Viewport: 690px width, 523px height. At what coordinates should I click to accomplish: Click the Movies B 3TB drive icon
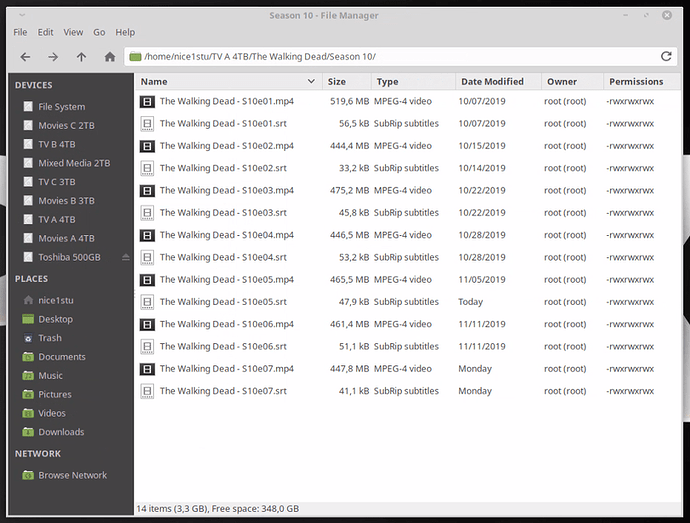click(x=28, y=201)
